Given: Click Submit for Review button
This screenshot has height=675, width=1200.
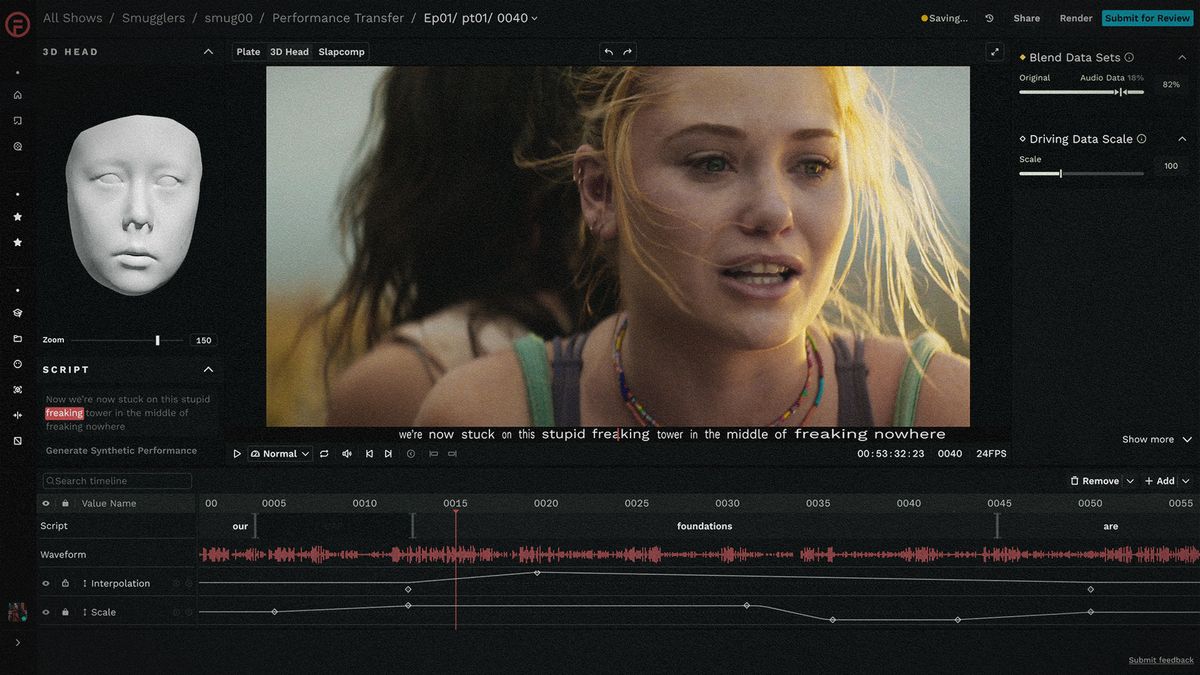Looking at the screenshot, I should [x=1147, y=18].
